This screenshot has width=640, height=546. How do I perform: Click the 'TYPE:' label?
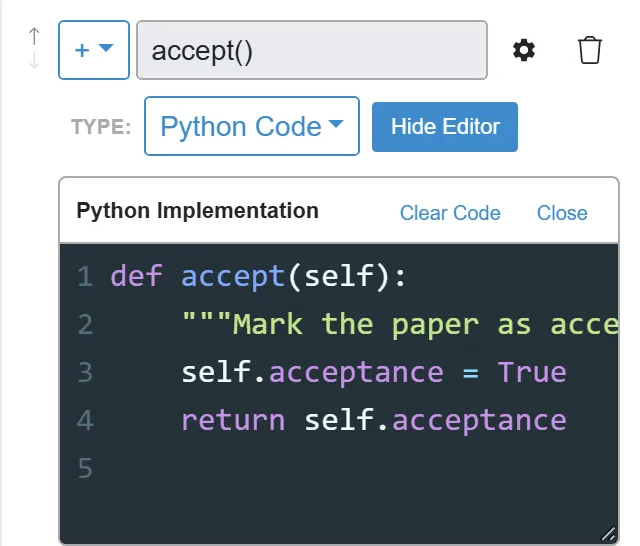[x=101, y=127]
